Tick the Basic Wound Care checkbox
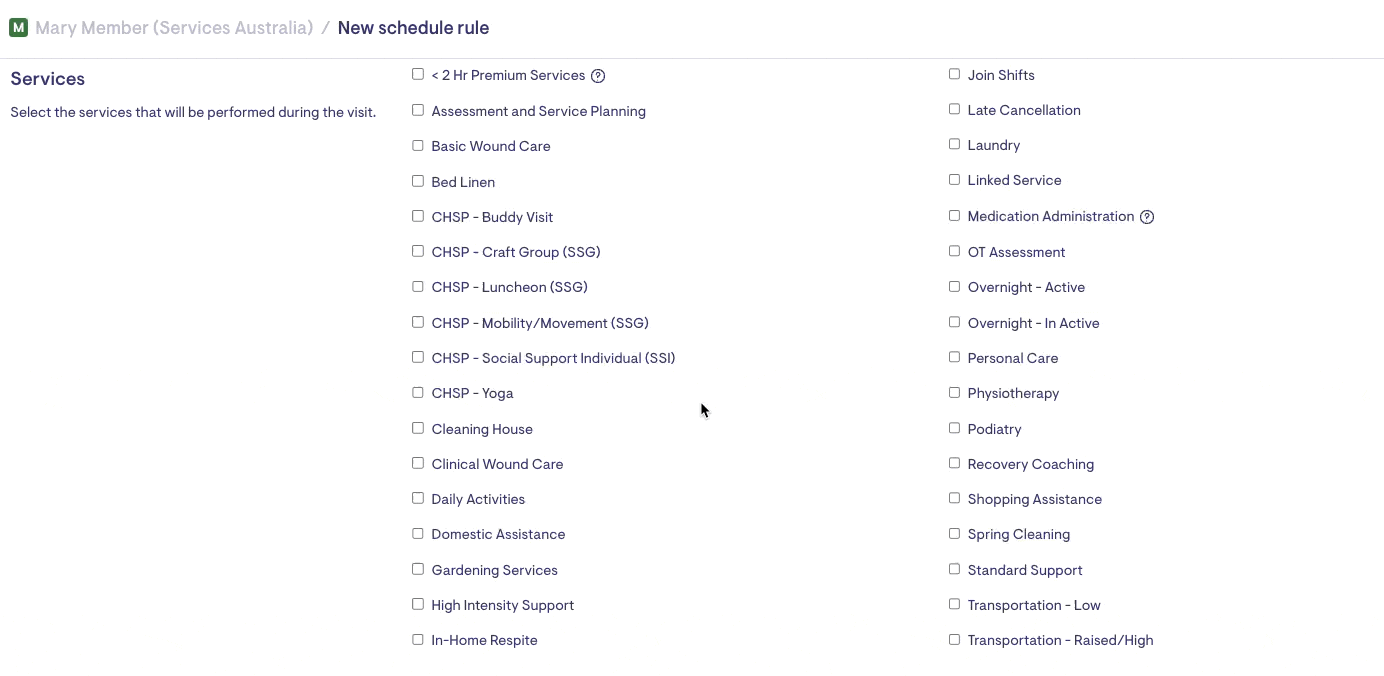 click(418, 146)
